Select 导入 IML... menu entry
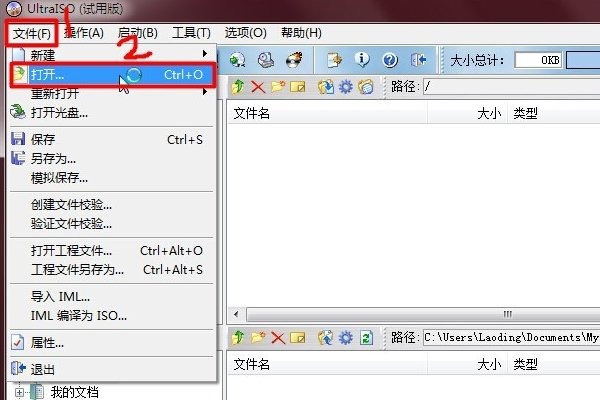This screenshot has width=600, height=400. pyautogui.click(x=112, y=297)
